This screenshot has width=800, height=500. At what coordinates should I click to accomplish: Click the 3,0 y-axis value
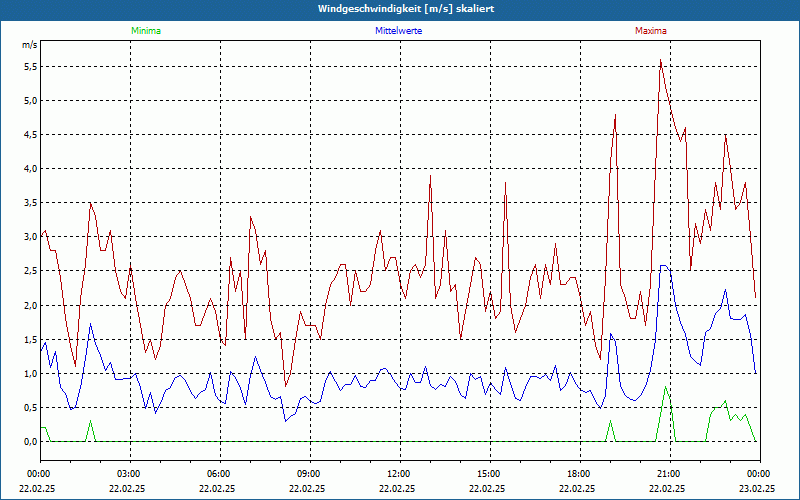[x=31, y=237]
